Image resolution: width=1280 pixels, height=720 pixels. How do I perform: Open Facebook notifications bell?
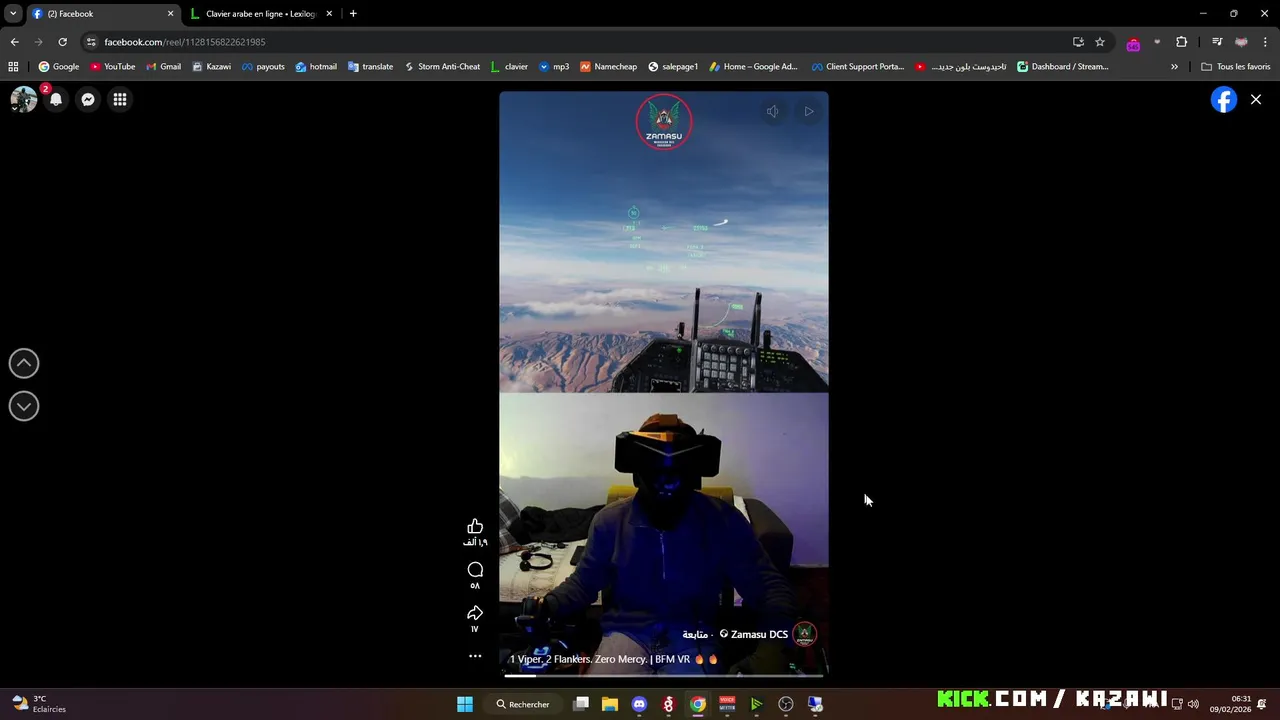[x=56, y=99]
